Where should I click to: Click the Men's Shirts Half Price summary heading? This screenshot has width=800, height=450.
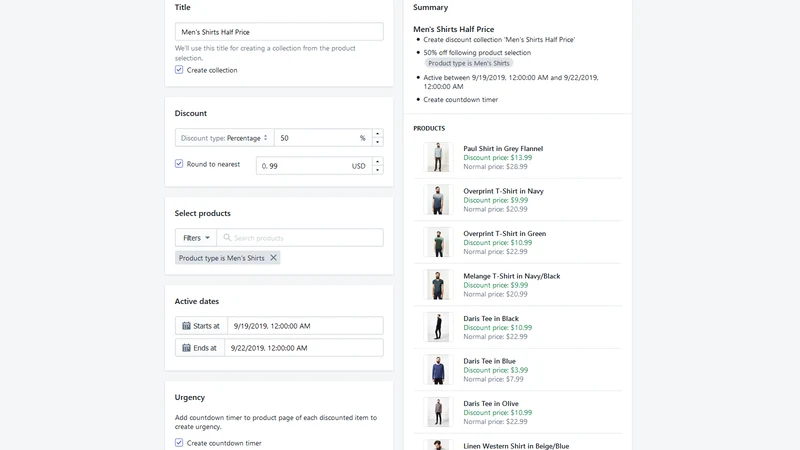[454, 29]
